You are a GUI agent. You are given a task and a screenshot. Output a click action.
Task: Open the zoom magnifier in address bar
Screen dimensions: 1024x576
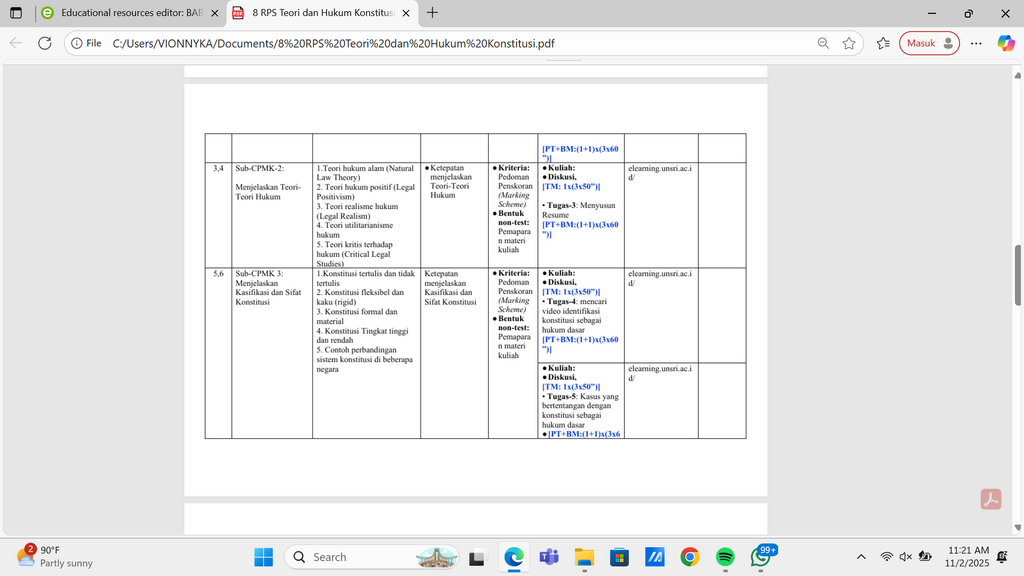point(823,43)
